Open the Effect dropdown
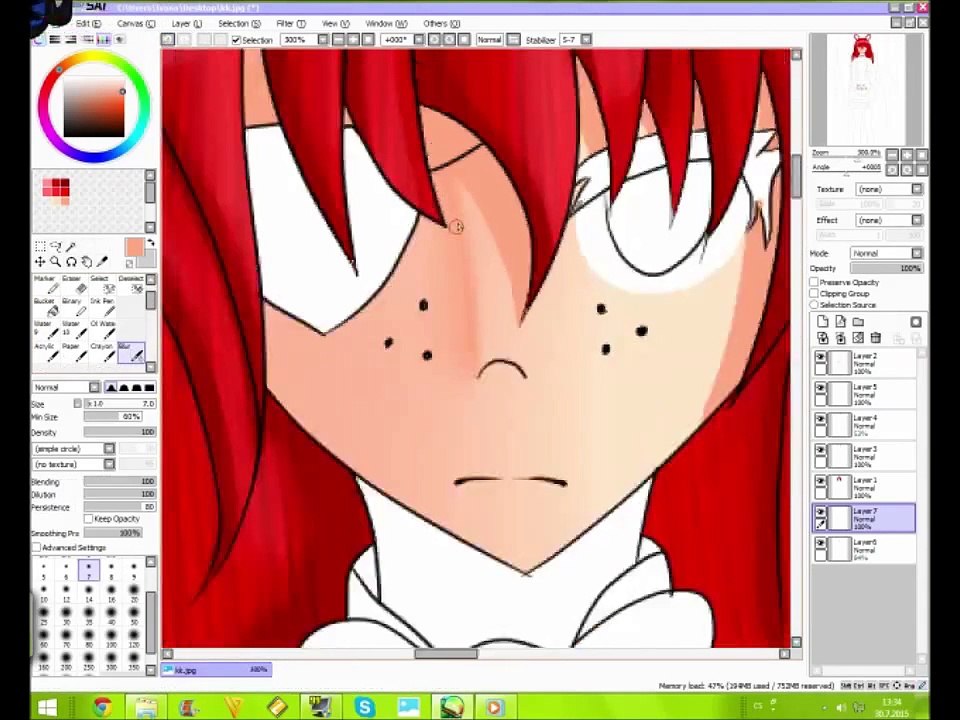This screenshot has width=960, height=720. coord(890,220)
